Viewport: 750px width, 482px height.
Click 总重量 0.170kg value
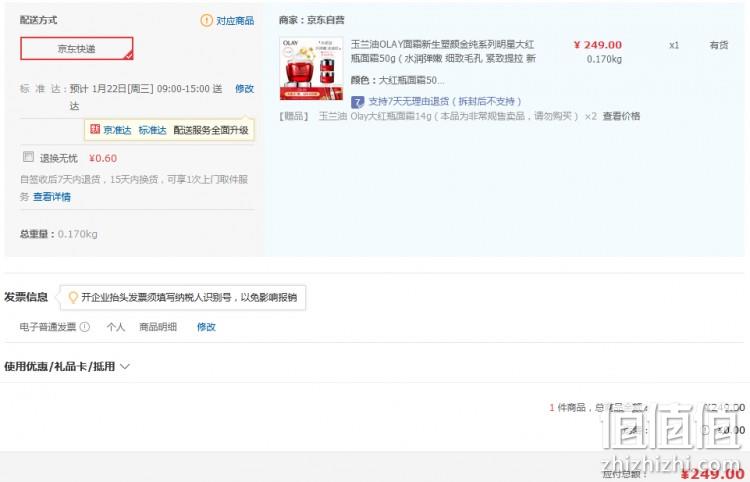point(77,234)
